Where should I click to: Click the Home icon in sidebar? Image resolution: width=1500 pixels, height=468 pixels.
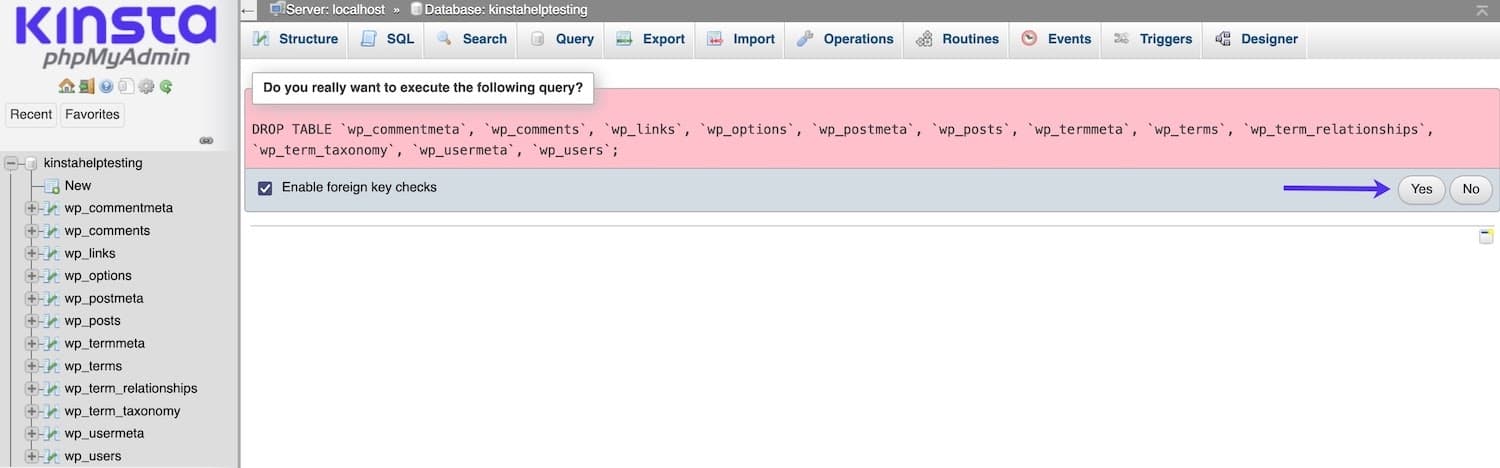pyautogui.click(x=66, y=87)
